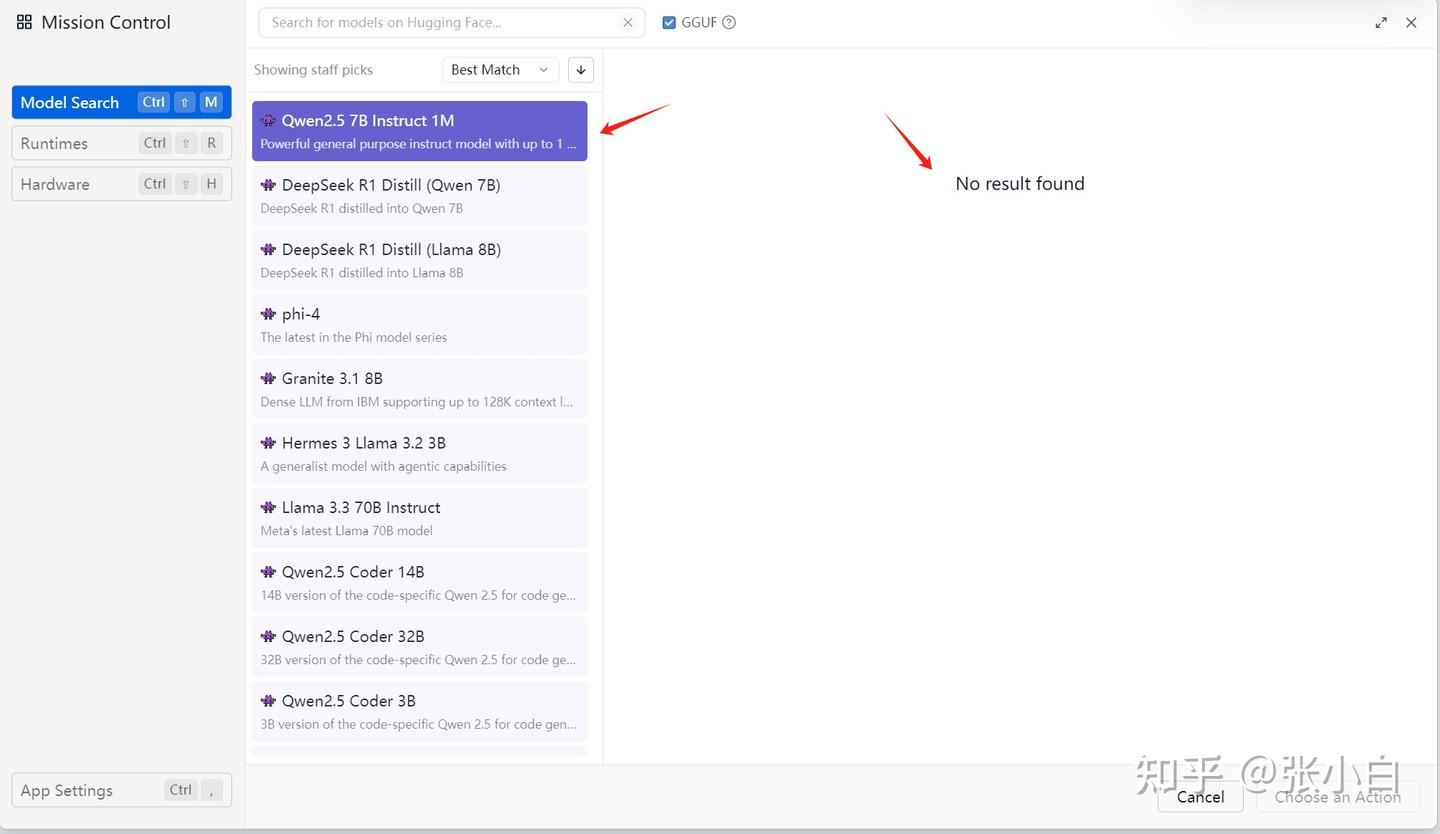Image resolution: width=1440 pixels, height=834 pixels.
Task: Click the Hermes 3 Llama 3.2 3B model icon
Action: pyautogui.click(x=268, y=443)
